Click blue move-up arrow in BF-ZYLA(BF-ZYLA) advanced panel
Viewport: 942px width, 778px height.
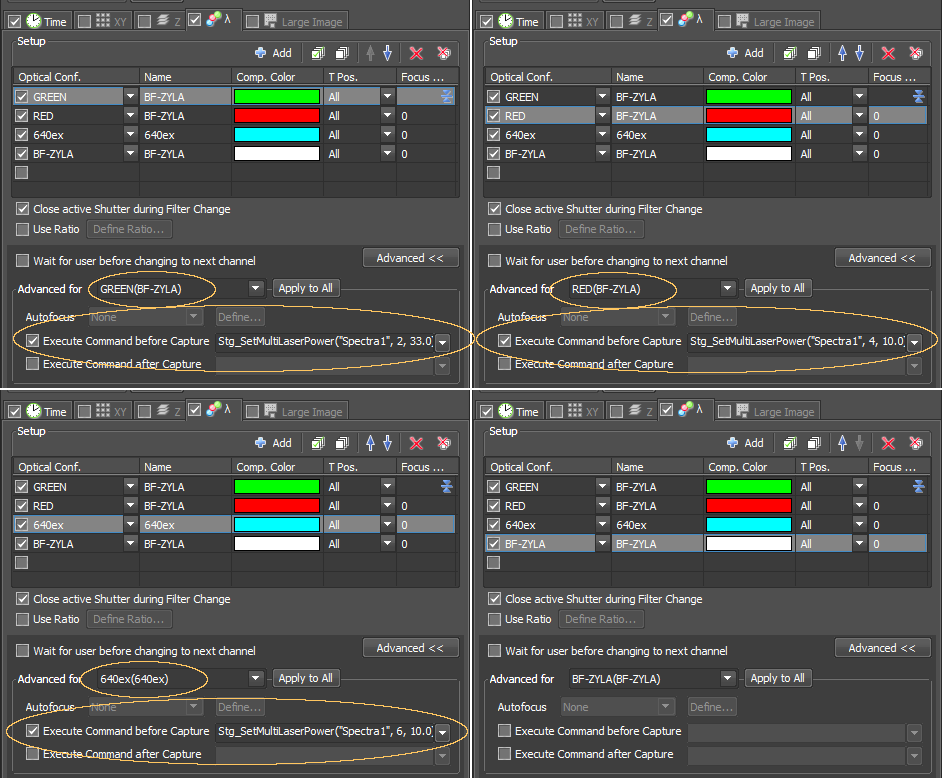(x=841, y=443)
